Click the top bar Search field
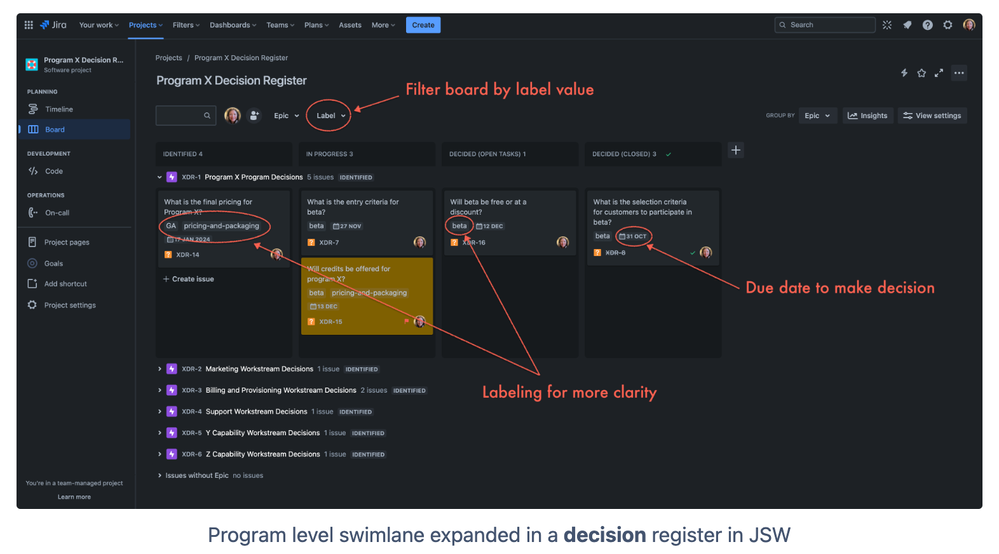999x554 pixels. pyautogui.click(x=824, y=25)
